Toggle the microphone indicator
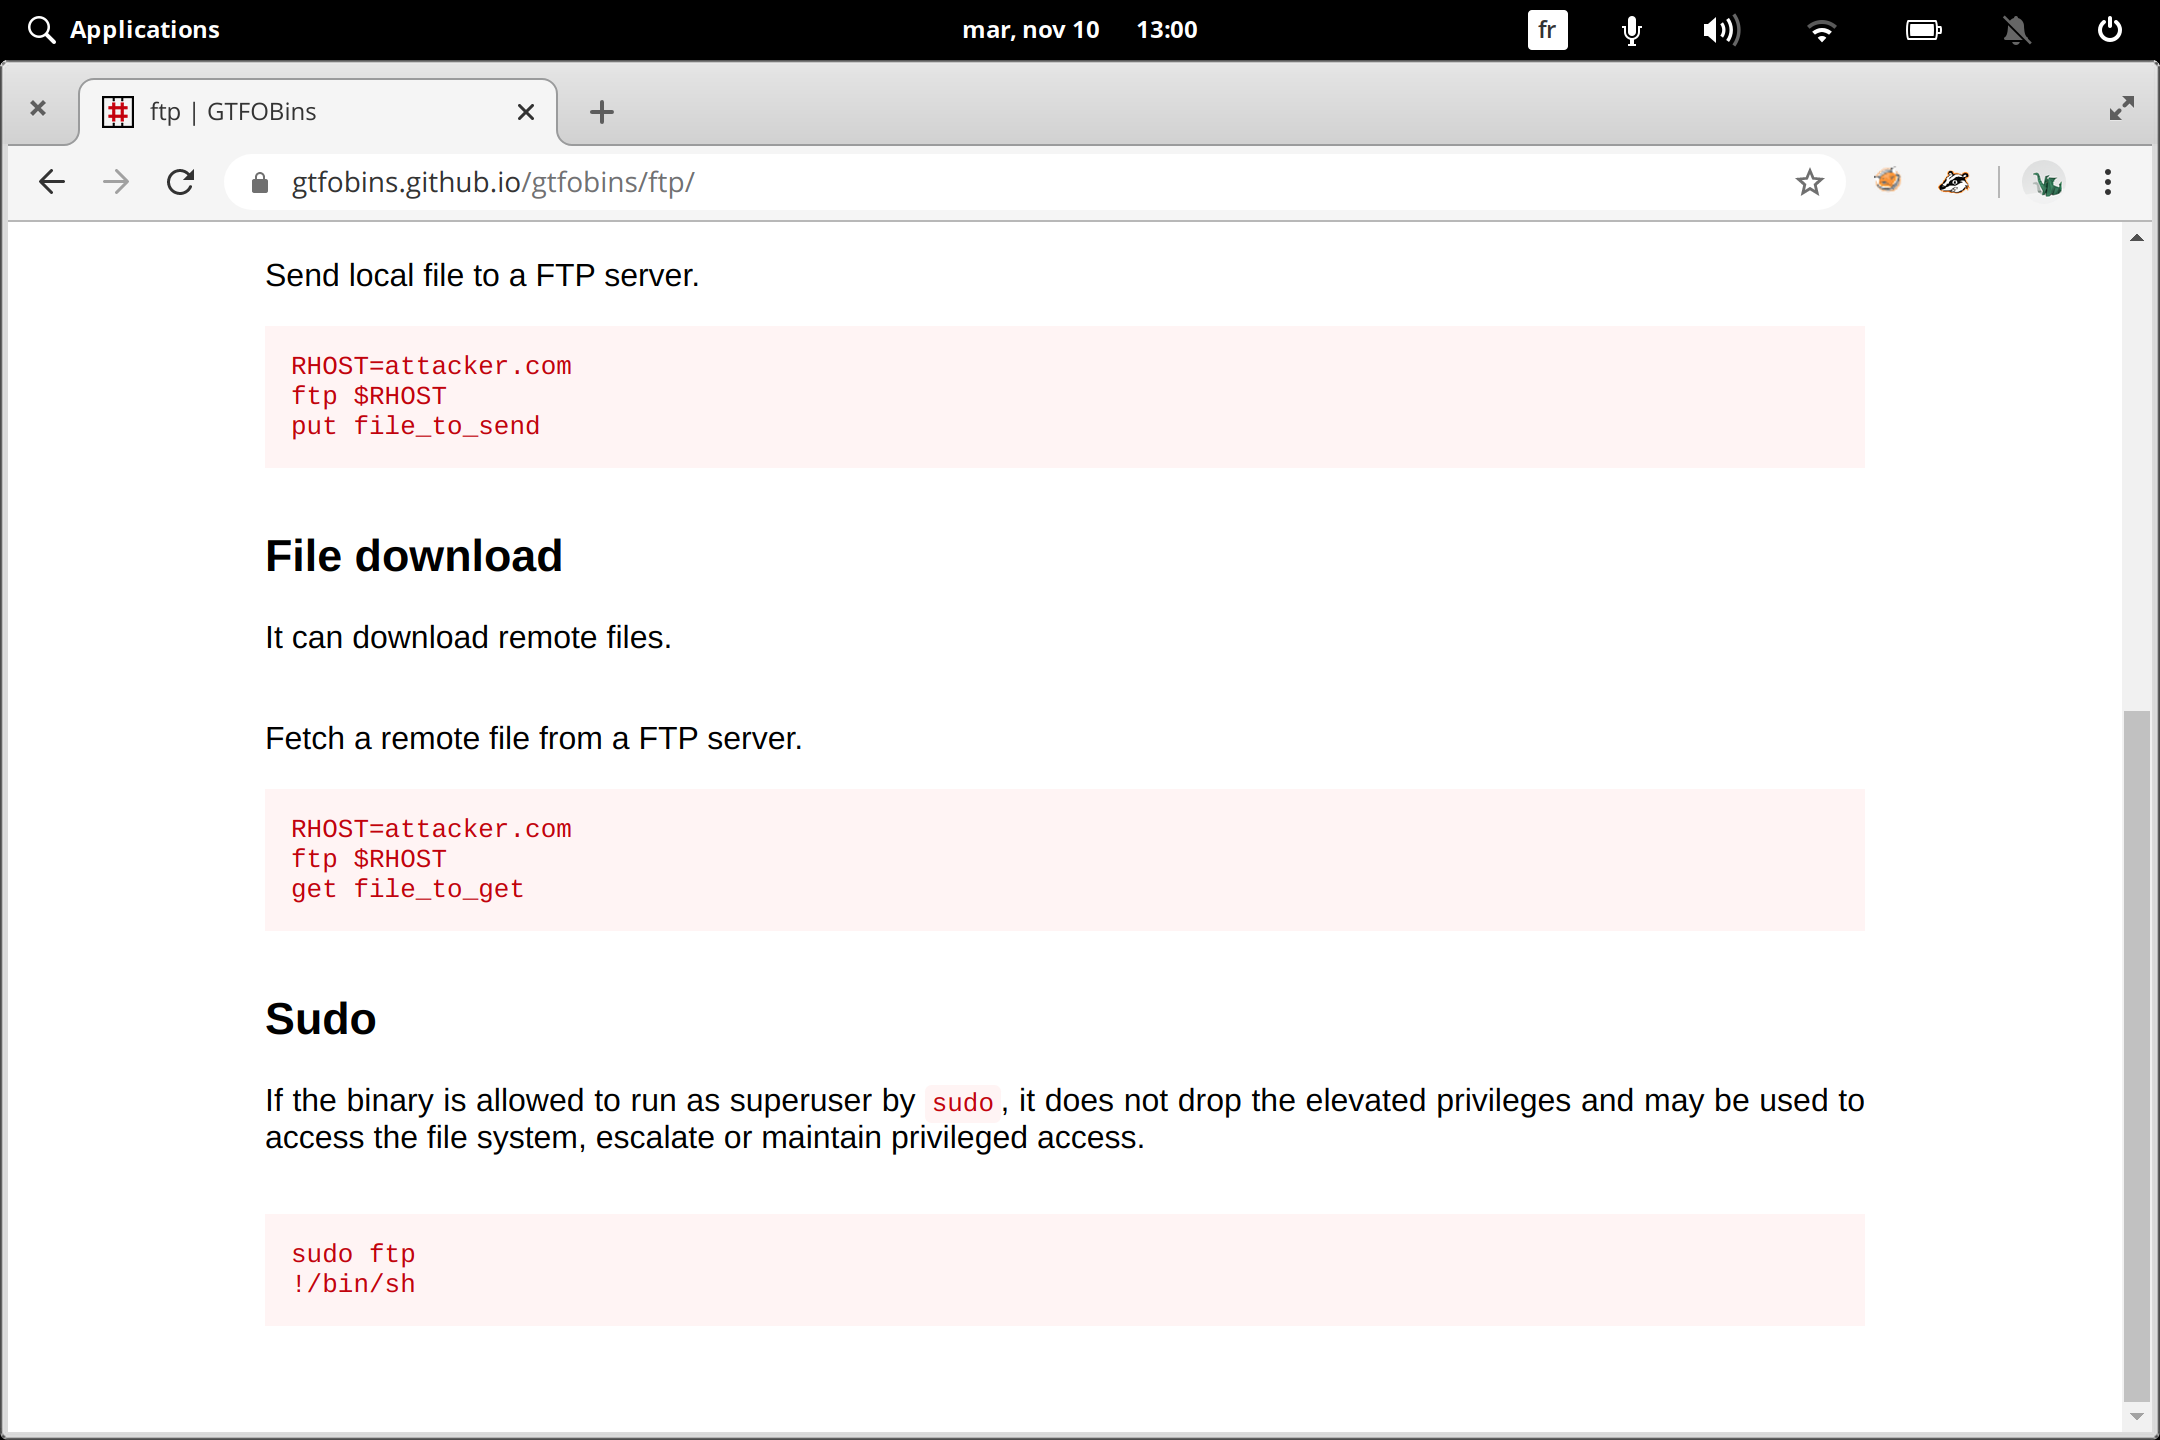 click(x=1631, y=30)
